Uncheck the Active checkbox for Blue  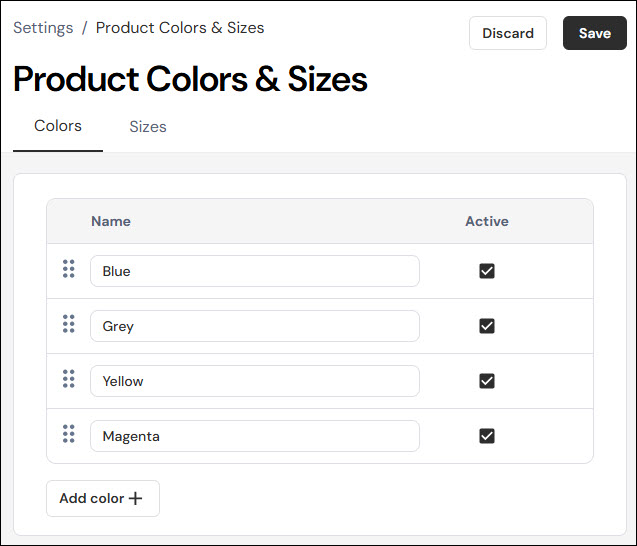(487, 271)
